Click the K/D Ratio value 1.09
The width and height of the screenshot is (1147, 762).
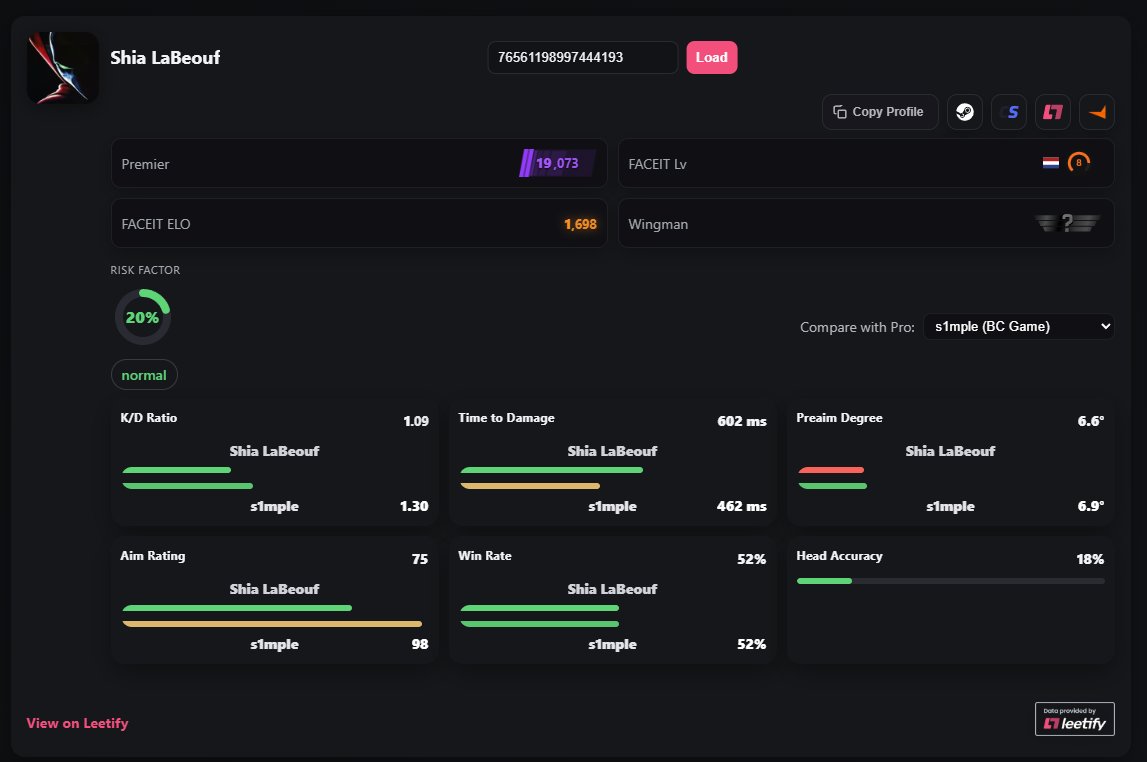(415, 421)
